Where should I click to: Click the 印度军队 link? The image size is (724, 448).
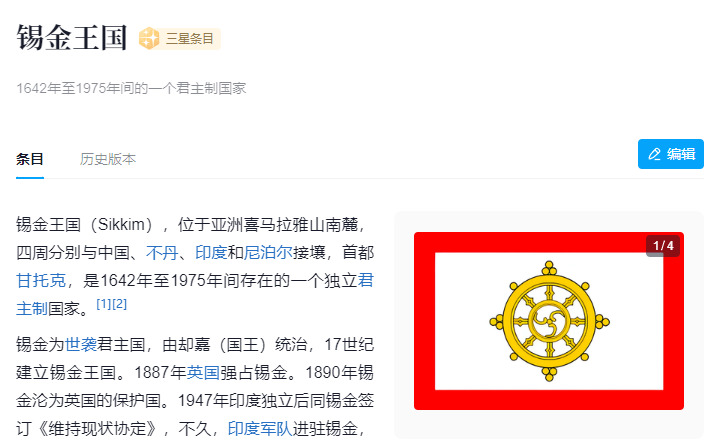260,429
